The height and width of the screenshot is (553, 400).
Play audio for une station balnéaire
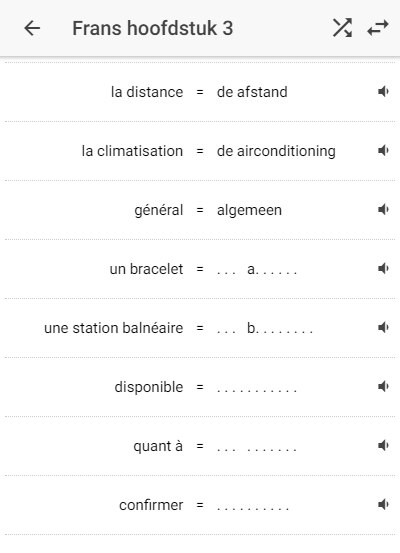pyautogui.click(x=383, y=328)
